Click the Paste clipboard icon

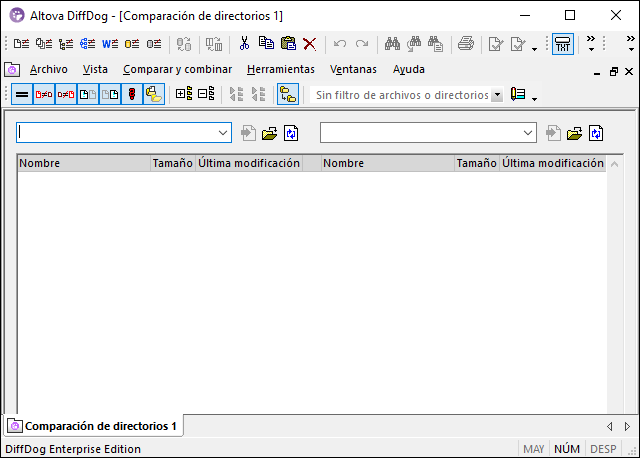tap(288, 44)
